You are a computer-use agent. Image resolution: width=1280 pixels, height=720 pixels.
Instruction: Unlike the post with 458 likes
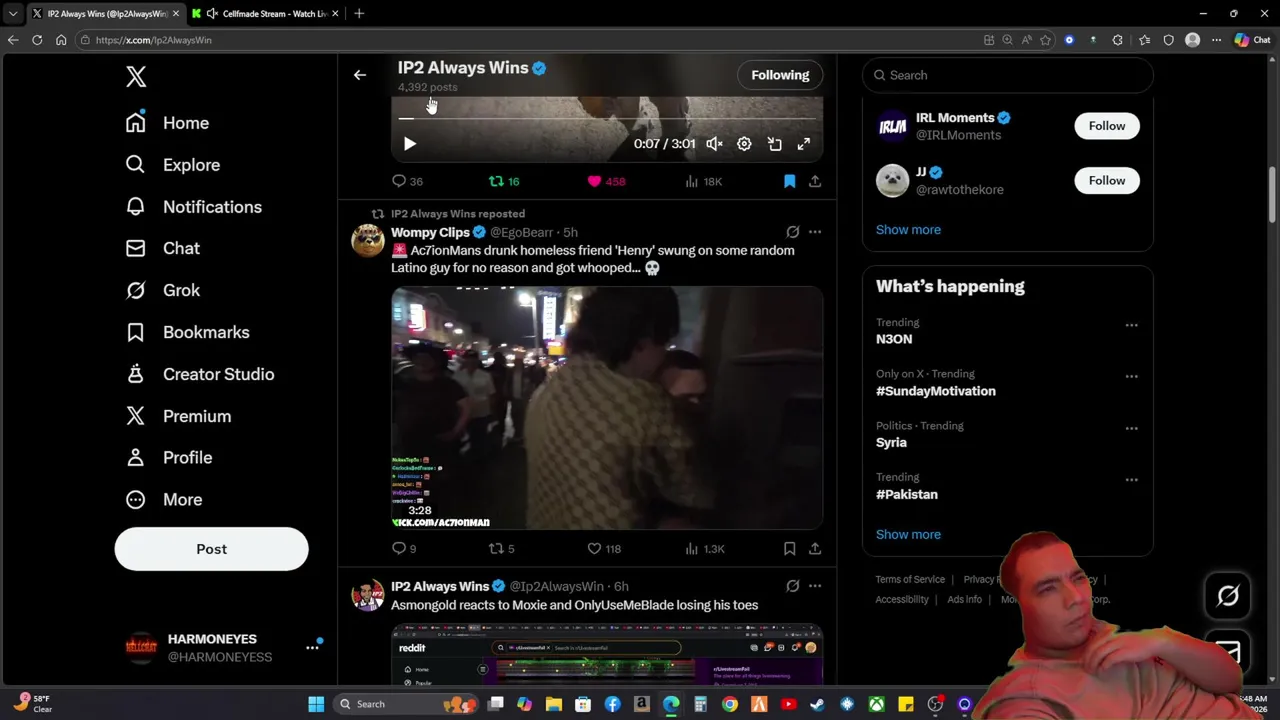coord(606,181)
